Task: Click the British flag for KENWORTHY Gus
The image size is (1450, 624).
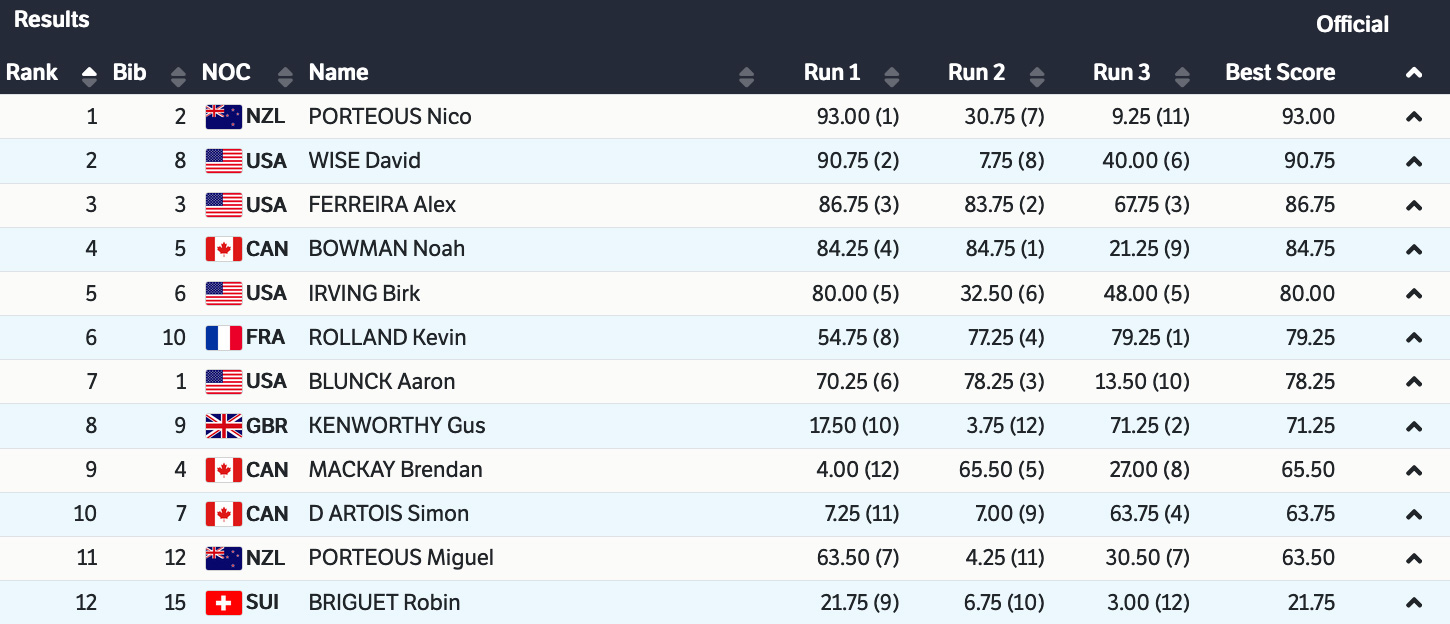Action: (x=223, y=426)
